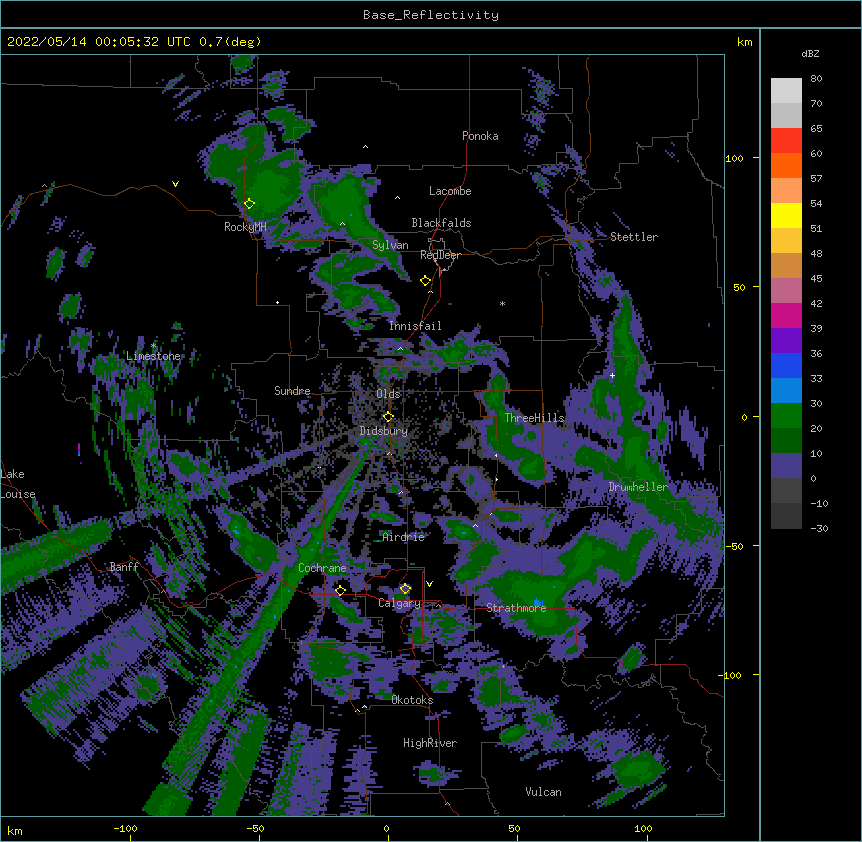The height and width of the screenshot is (842, 862).
Task: Click the Sundre label
Action: click(x=292, y=391)
